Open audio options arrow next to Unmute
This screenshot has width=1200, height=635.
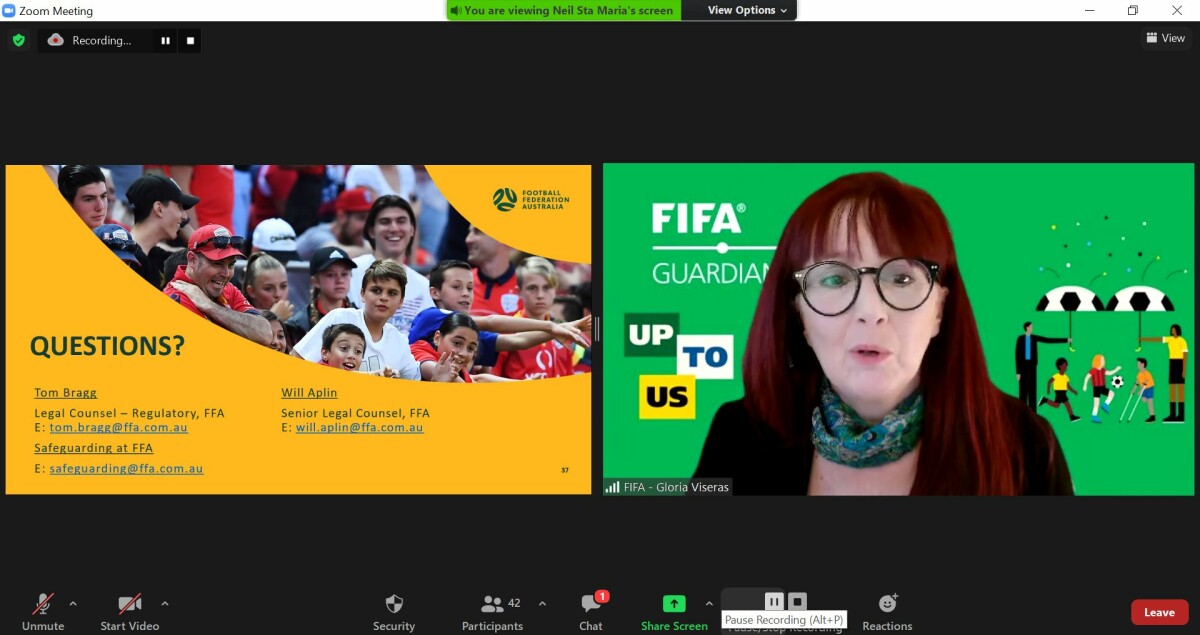click(73, 603)
